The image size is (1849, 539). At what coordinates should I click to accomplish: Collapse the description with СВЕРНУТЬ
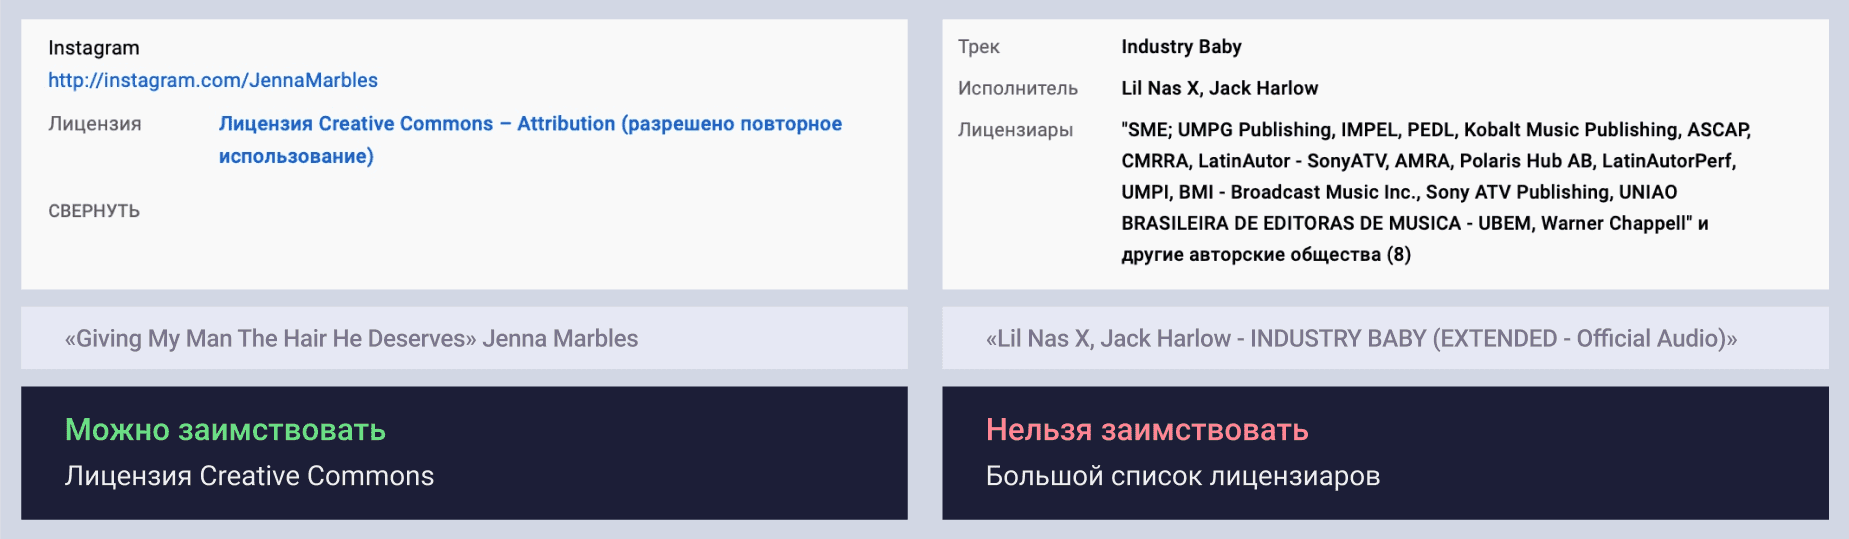pos(94,211)
